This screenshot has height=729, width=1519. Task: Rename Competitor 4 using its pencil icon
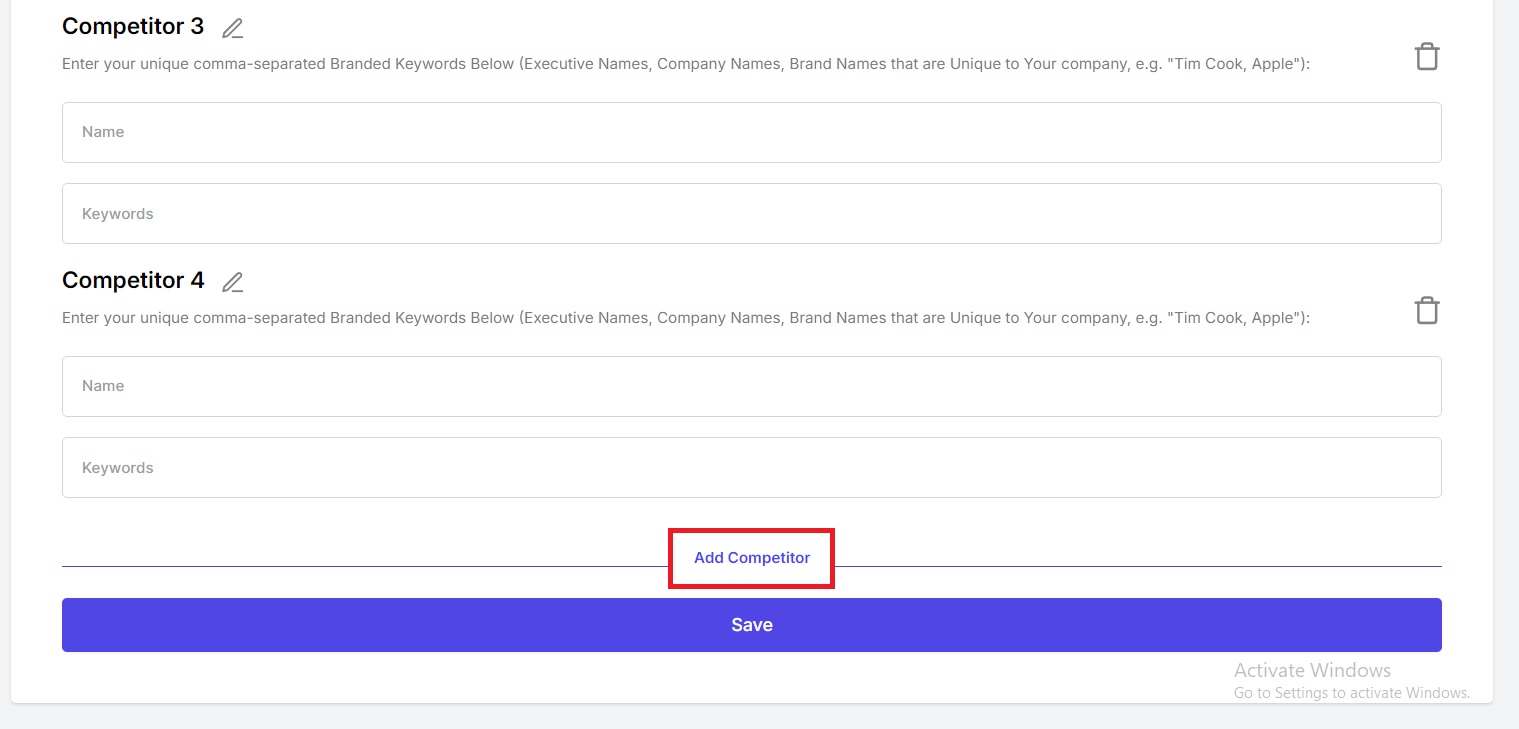(232, 283)
